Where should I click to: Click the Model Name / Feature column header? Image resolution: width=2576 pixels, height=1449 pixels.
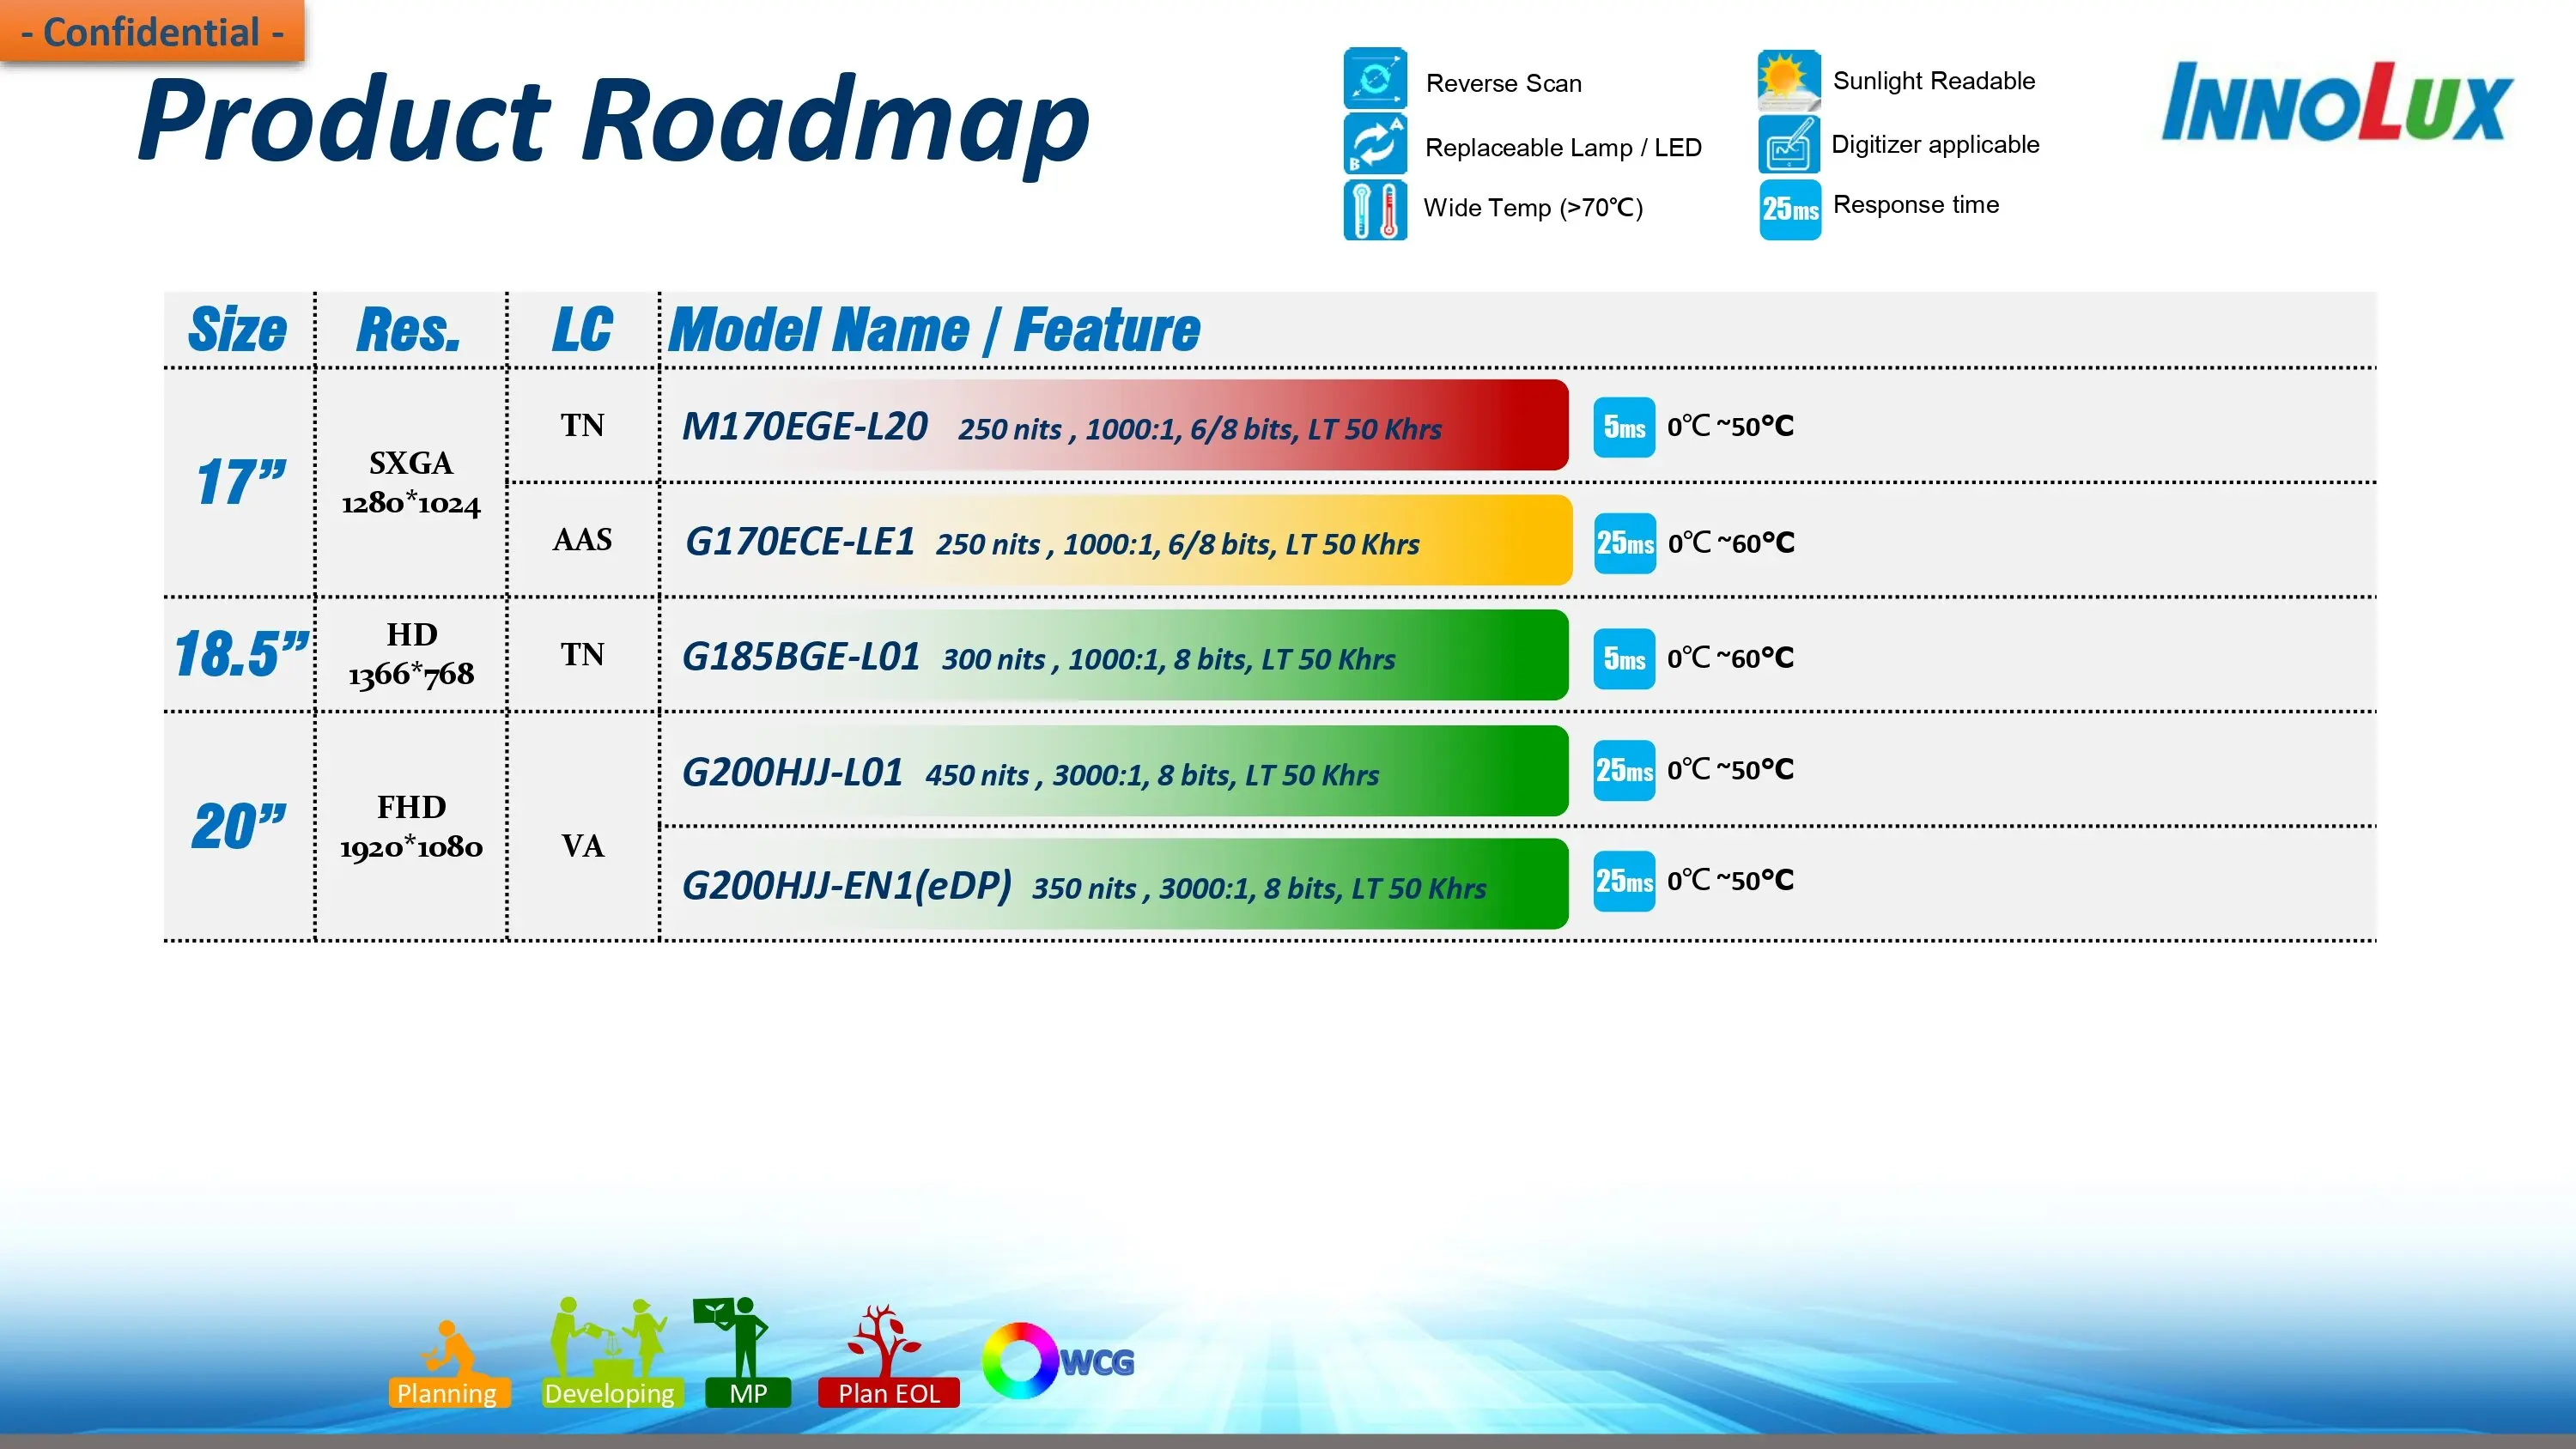click(934, 331)
